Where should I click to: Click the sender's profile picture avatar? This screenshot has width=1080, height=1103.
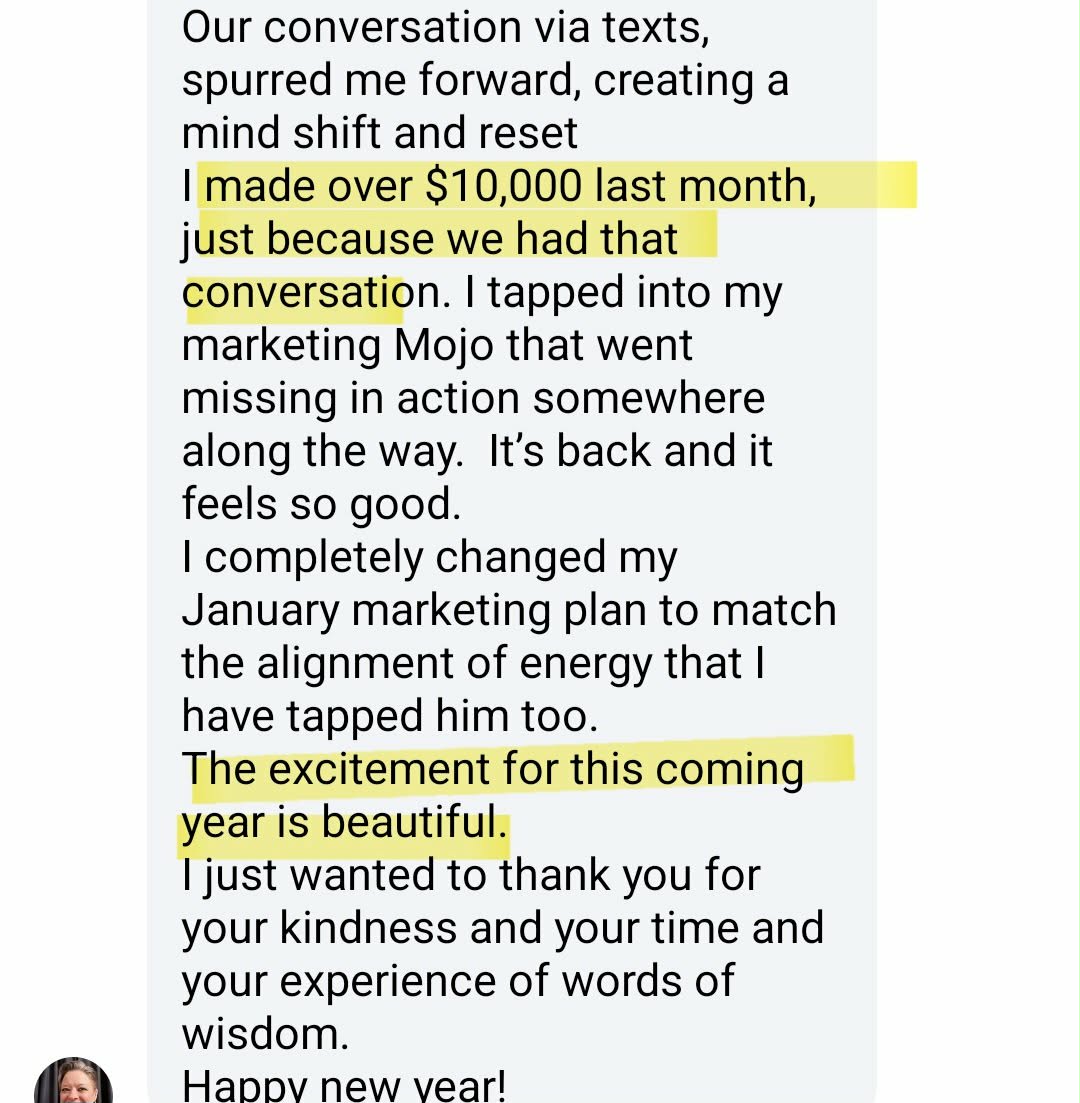[73, 1082]
